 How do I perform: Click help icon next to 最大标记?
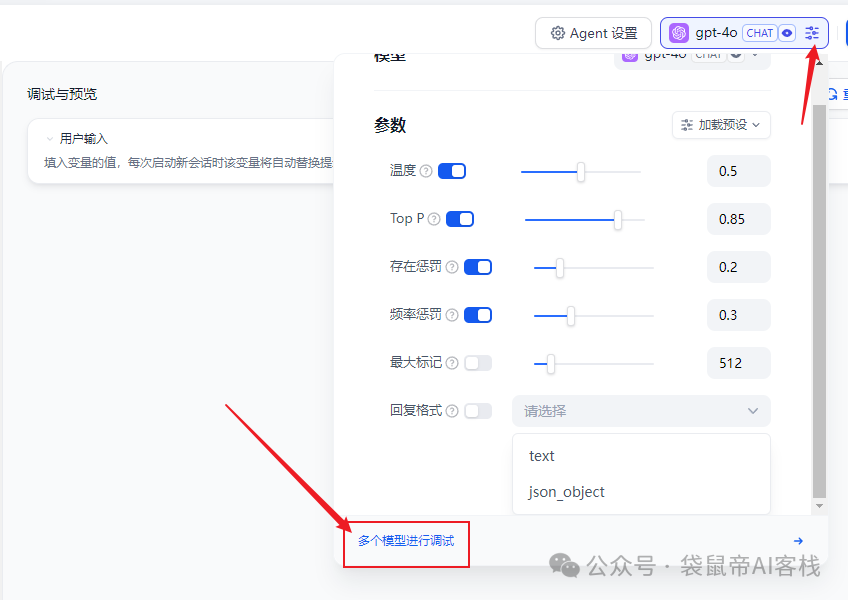(452, 363)
